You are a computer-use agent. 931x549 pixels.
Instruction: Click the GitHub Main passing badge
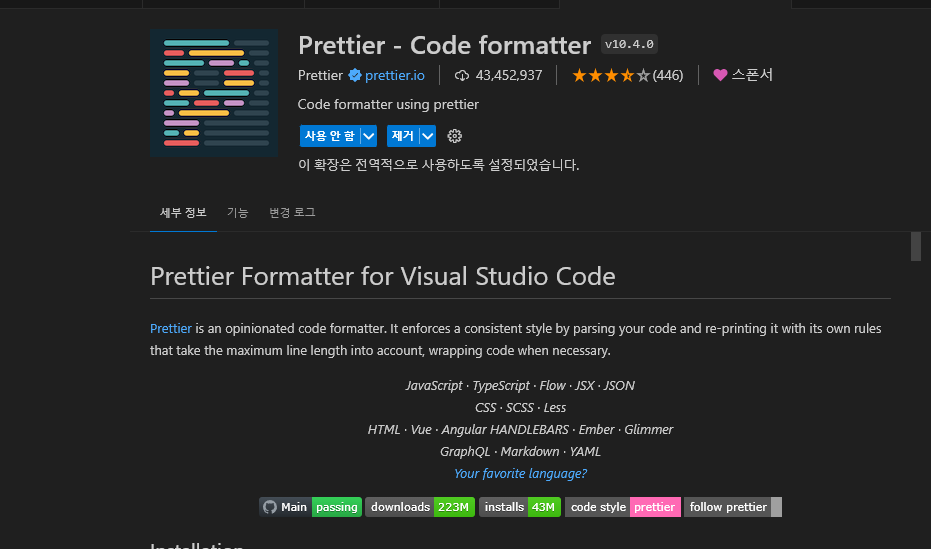click(x=311, y=507)
